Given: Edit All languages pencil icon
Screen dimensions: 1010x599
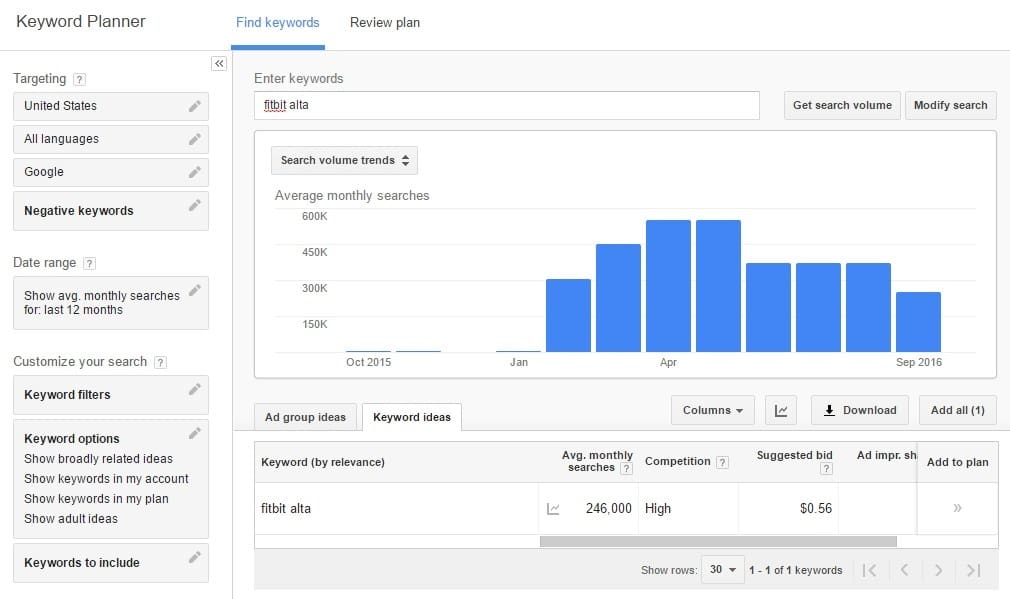Looking at the screenshot, I should click(x=195, y=139).
